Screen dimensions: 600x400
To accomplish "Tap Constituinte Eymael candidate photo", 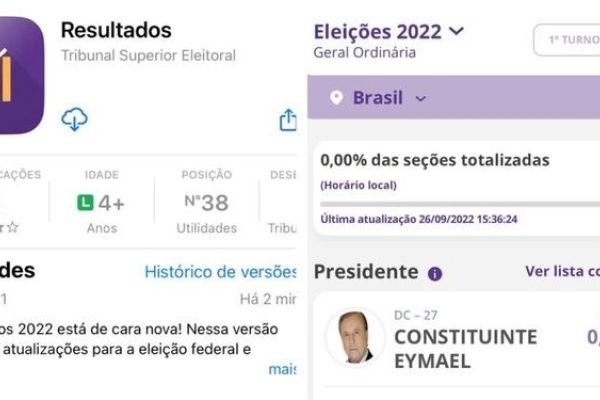I will 354,337.
